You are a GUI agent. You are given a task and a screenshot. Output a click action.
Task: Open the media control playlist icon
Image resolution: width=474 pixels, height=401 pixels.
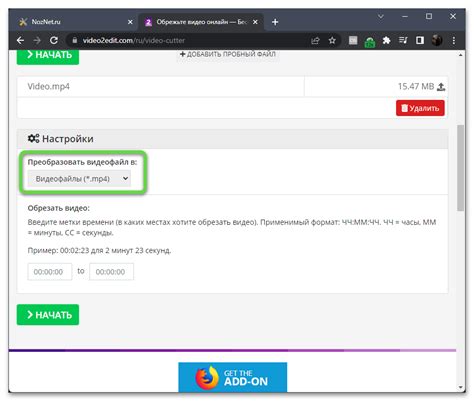tap(403, 41)
